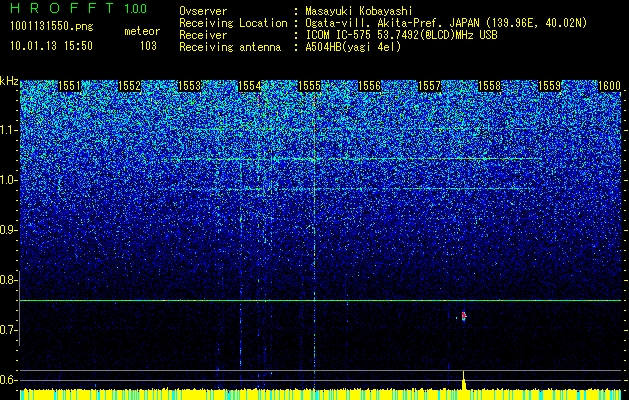Click the A504HB(yagi 4el) antenna text
The height and width of the screenshot is (400, 629).
click(x=353, y=47)
